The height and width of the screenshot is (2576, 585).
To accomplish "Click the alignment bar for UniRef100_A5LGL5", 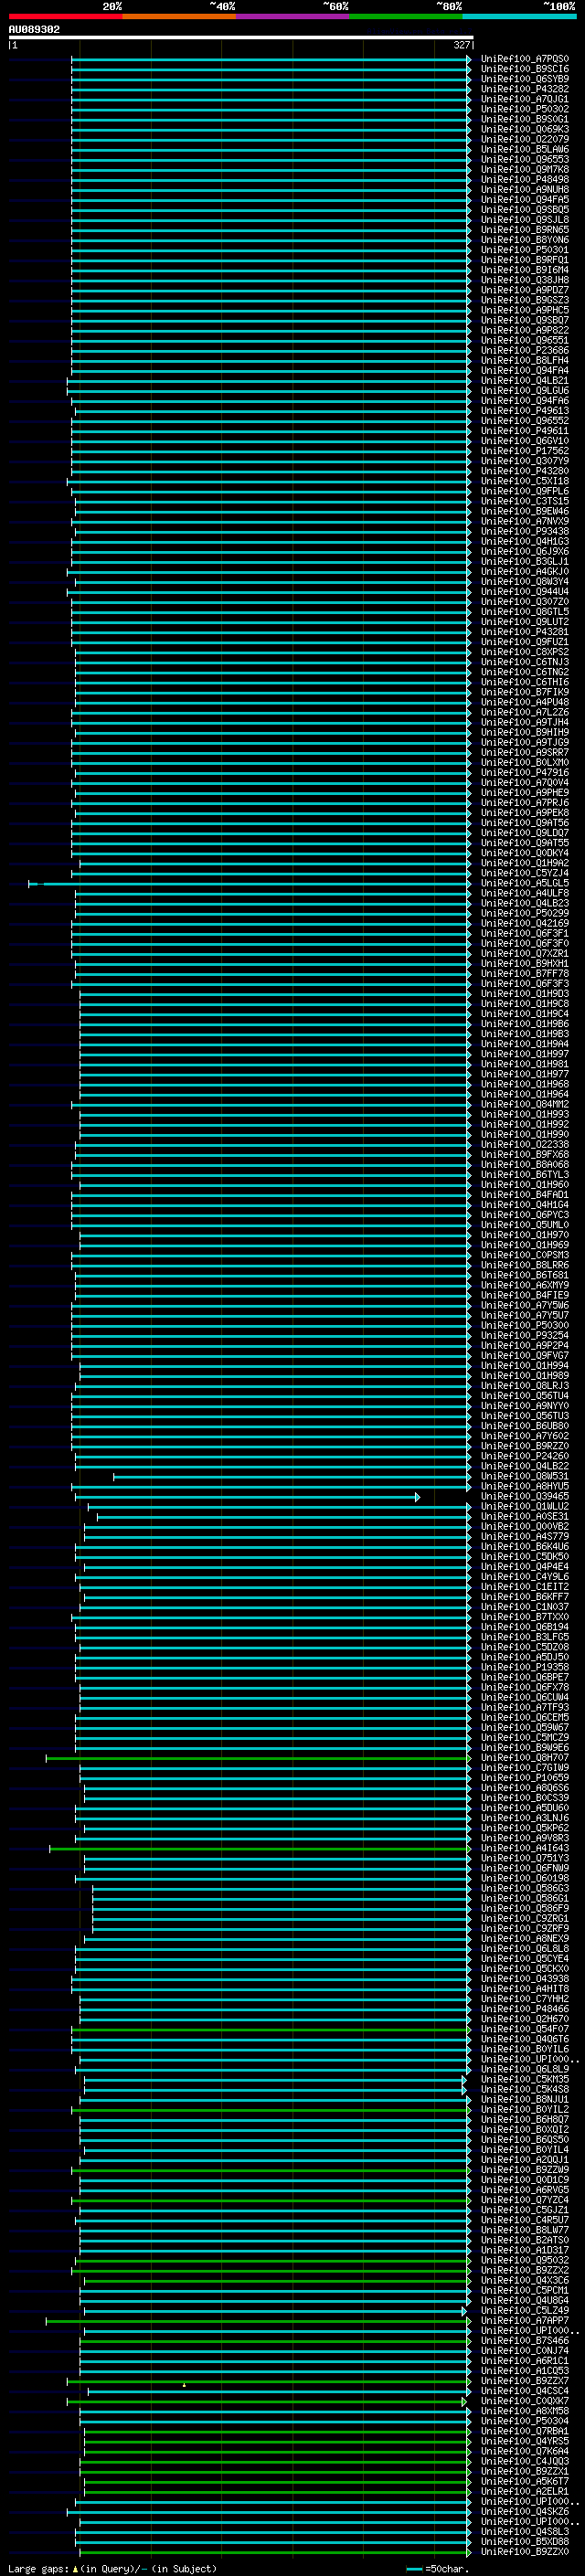I will tap(250, 884).
